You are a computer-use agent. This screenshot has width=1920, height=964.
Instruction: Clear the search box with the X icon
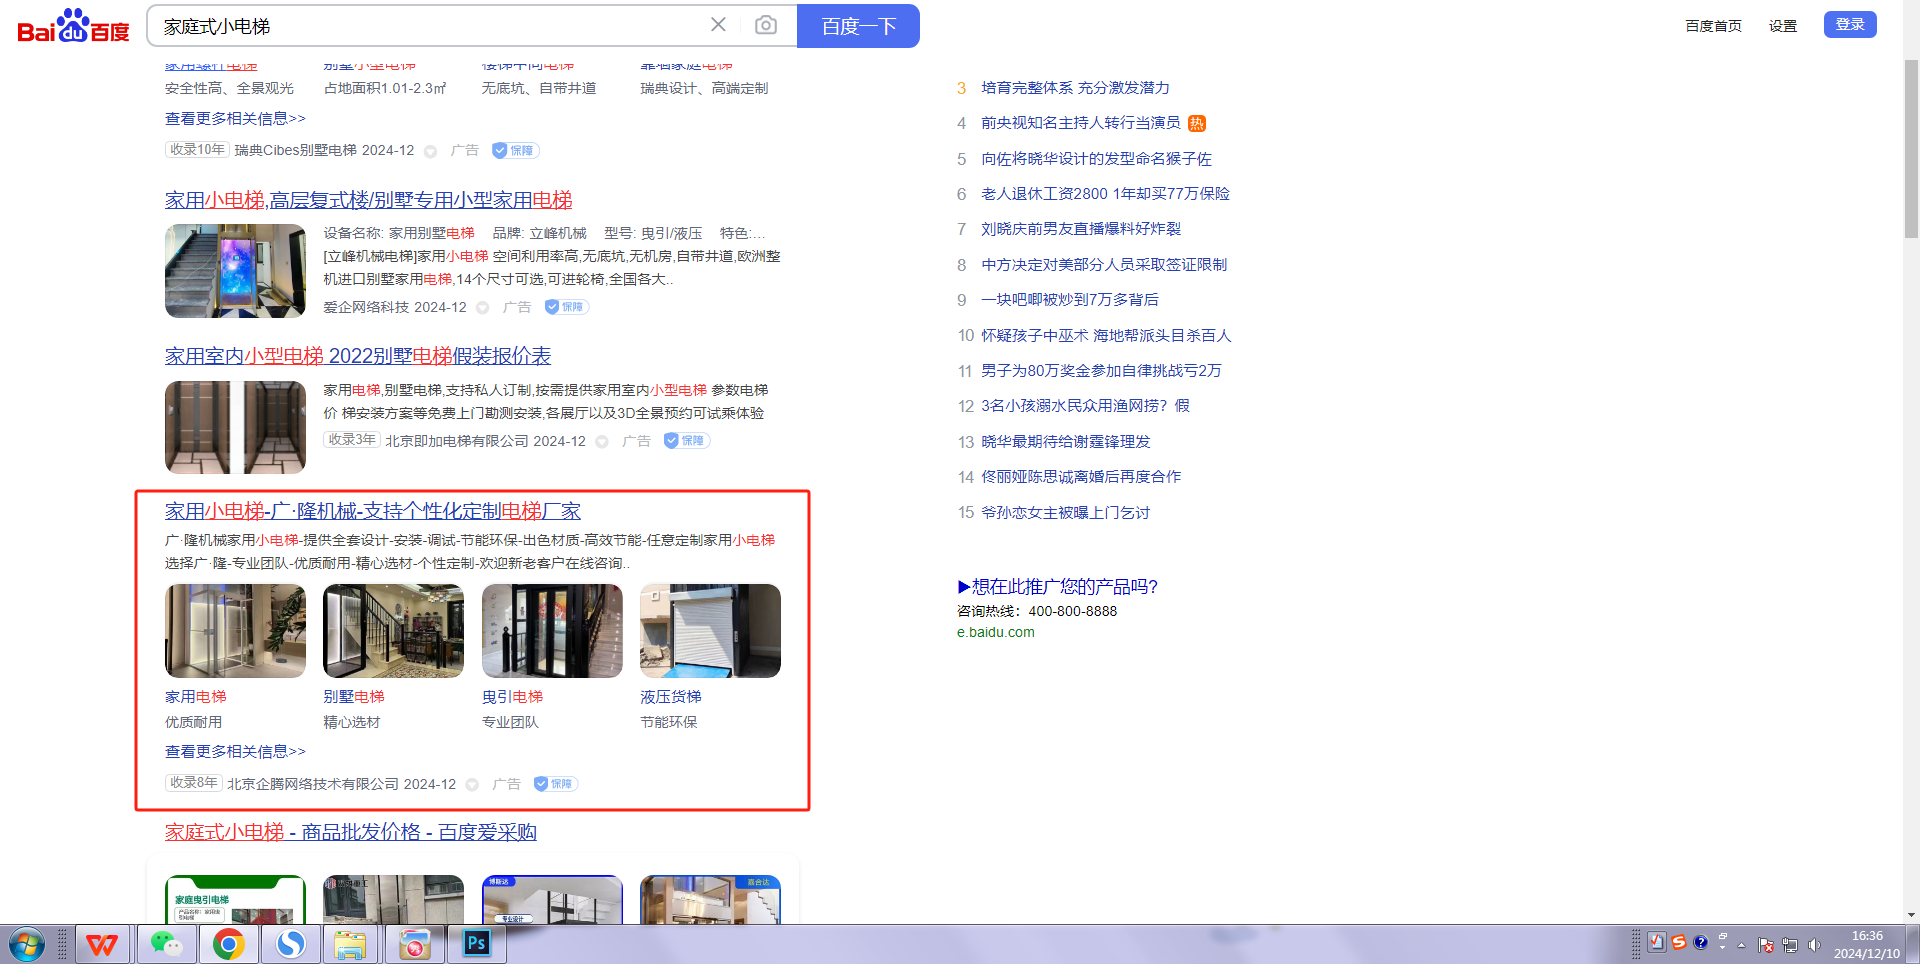[x=718, y=25]
